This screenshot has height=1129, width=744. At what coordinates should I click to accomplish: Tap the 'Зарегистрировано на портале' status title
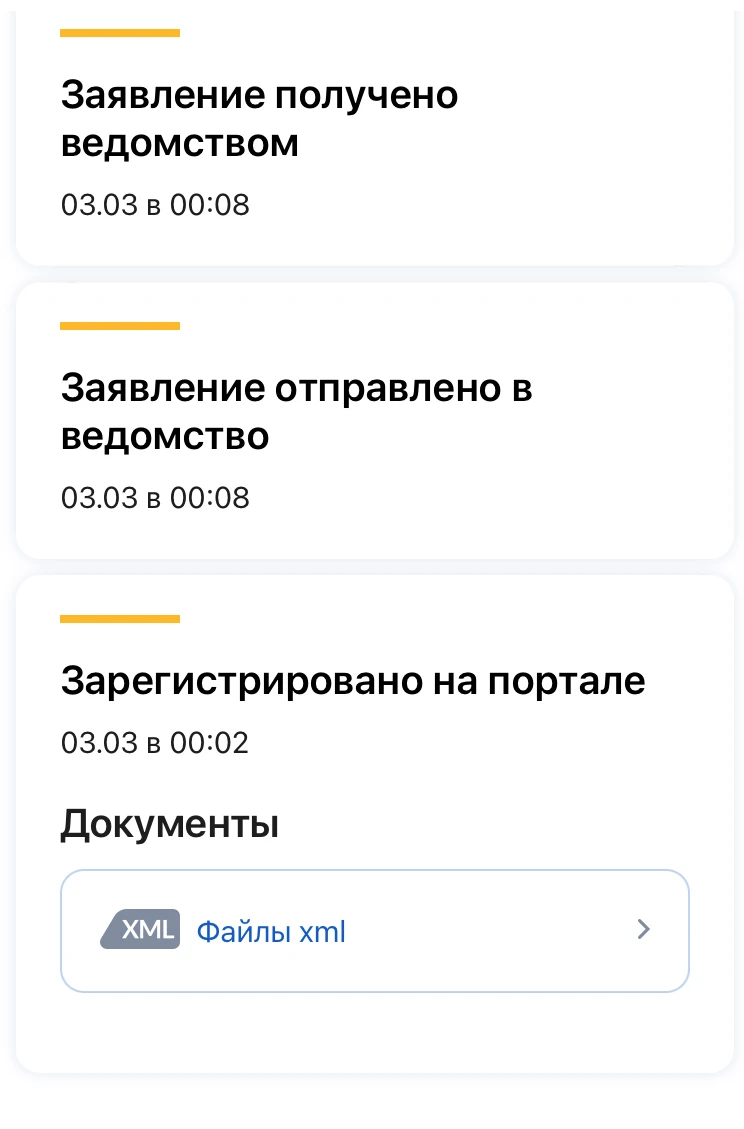[352, 681]
